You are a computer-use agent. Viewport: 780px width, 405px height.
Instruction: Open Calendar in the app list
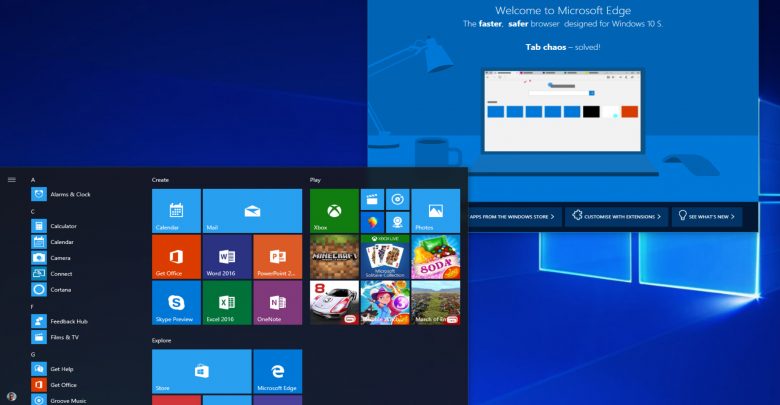[x=53, y=242]
